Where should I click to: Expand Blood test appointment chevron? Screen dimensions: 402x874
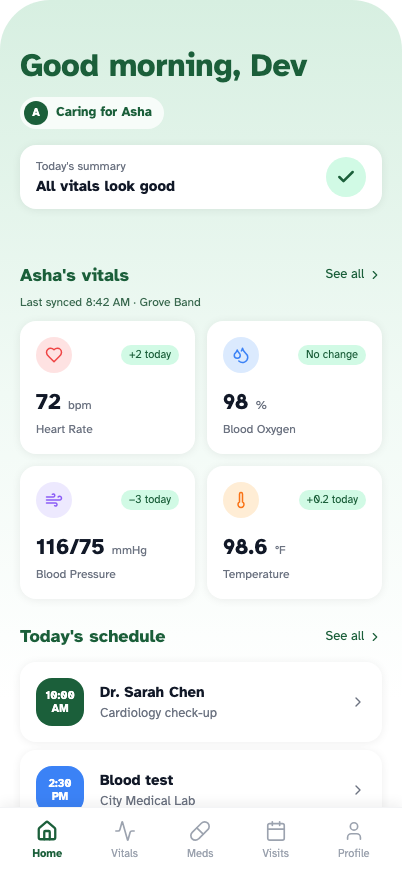click(359, 790)
